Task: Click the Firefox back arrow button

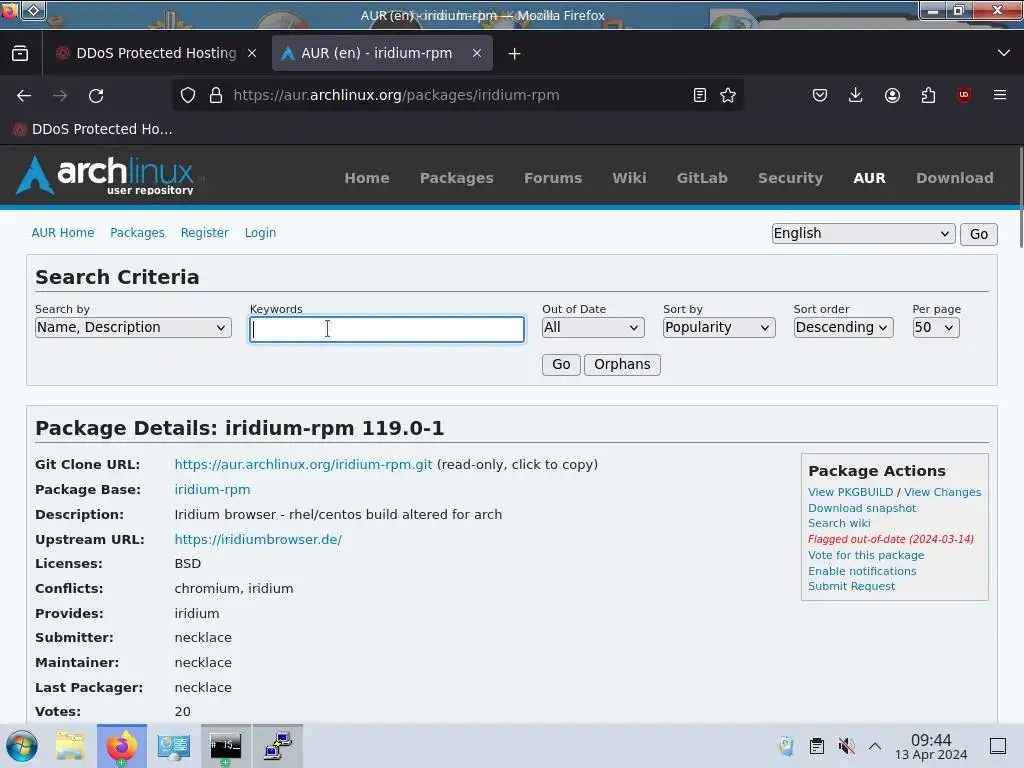Action: point(24,95)
